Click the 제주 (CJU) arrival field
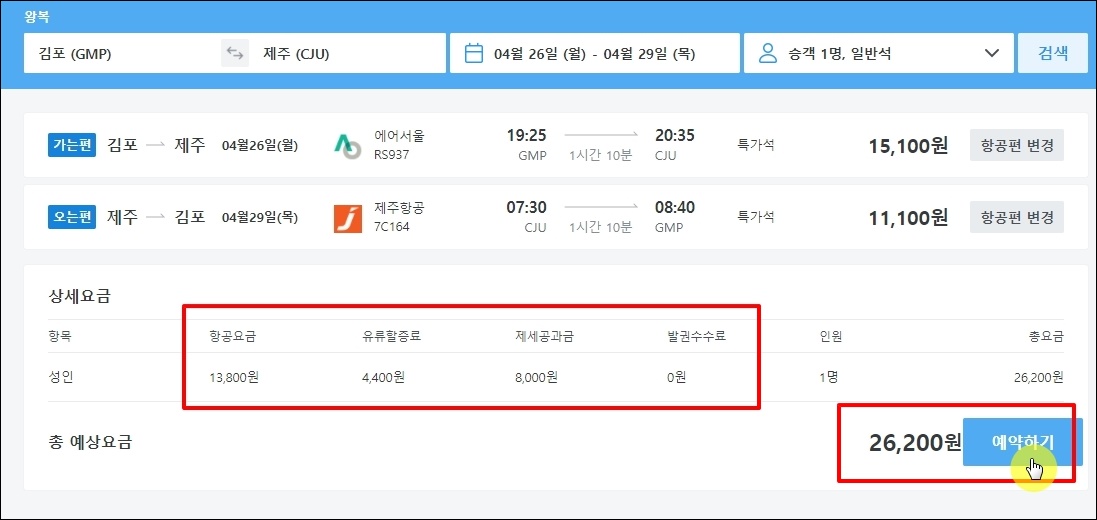This screenshot has width=1097, height=520. 347,53
